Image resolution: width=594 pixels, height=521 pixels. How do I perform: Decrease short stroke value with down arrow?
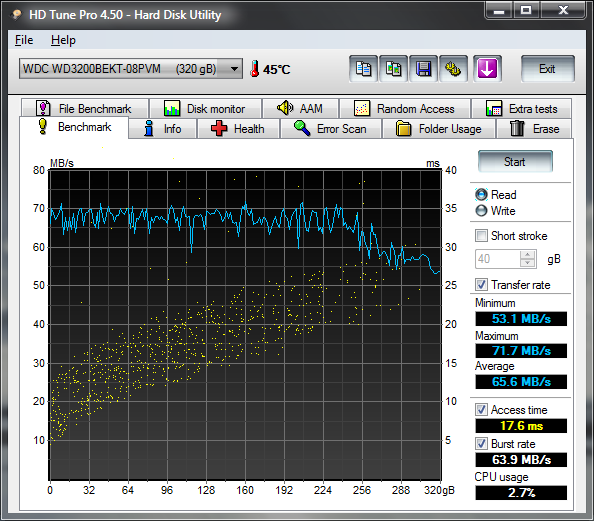point(528,263)
